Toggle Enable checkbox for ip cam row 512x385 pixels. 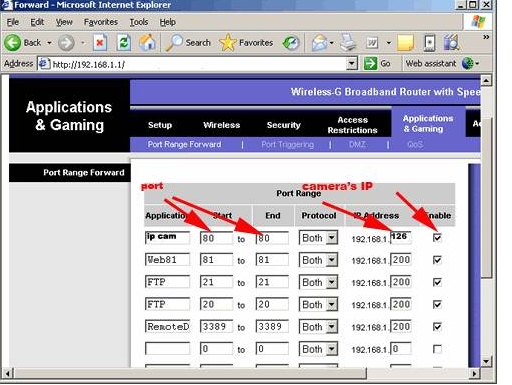[x=437, y=238]
